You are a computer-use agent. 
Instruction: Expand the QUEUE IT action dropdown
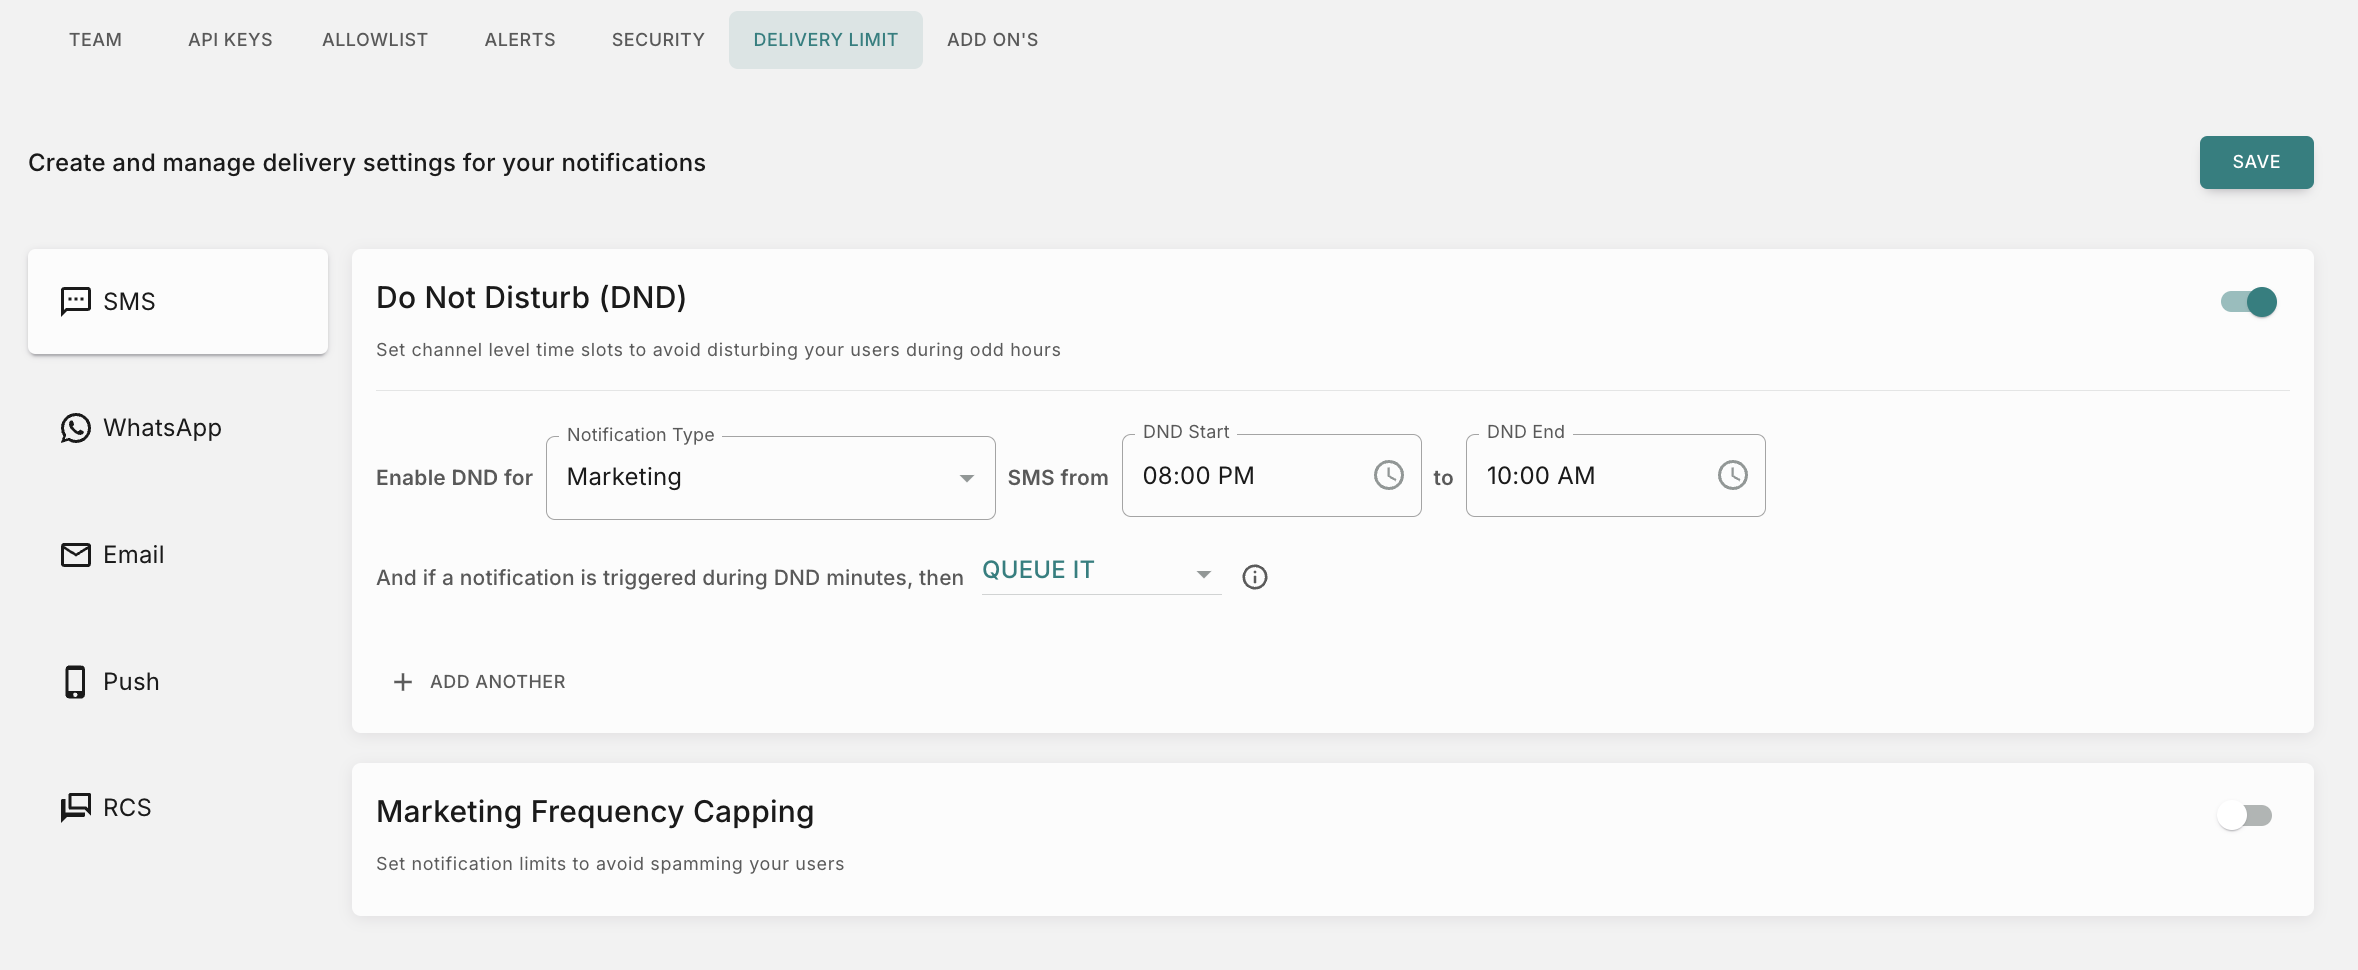pos(1100,572)
